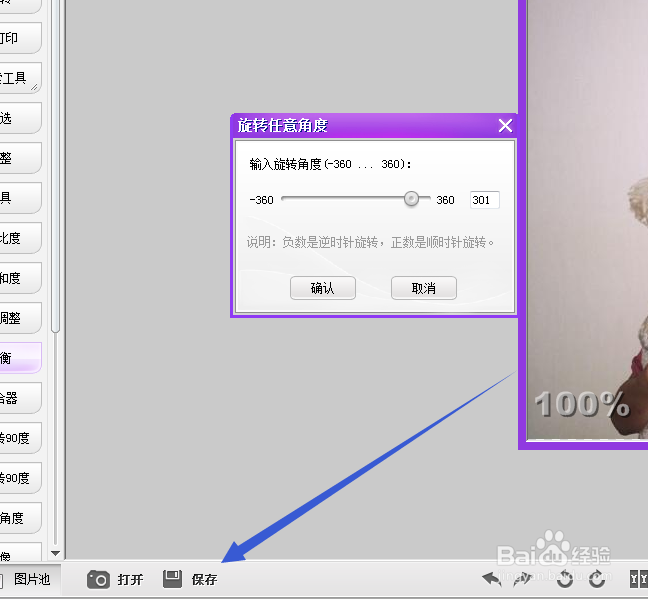648x599 pixels.
Task: Click the sidebar button ending in 角度
Action: pos(20,518)
